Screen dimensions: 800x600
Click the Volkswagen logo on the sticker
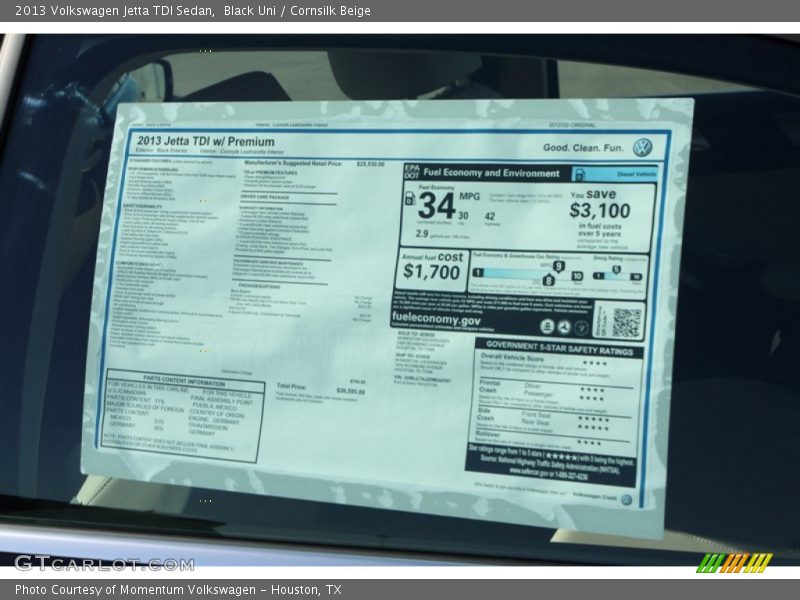(642, 147)
